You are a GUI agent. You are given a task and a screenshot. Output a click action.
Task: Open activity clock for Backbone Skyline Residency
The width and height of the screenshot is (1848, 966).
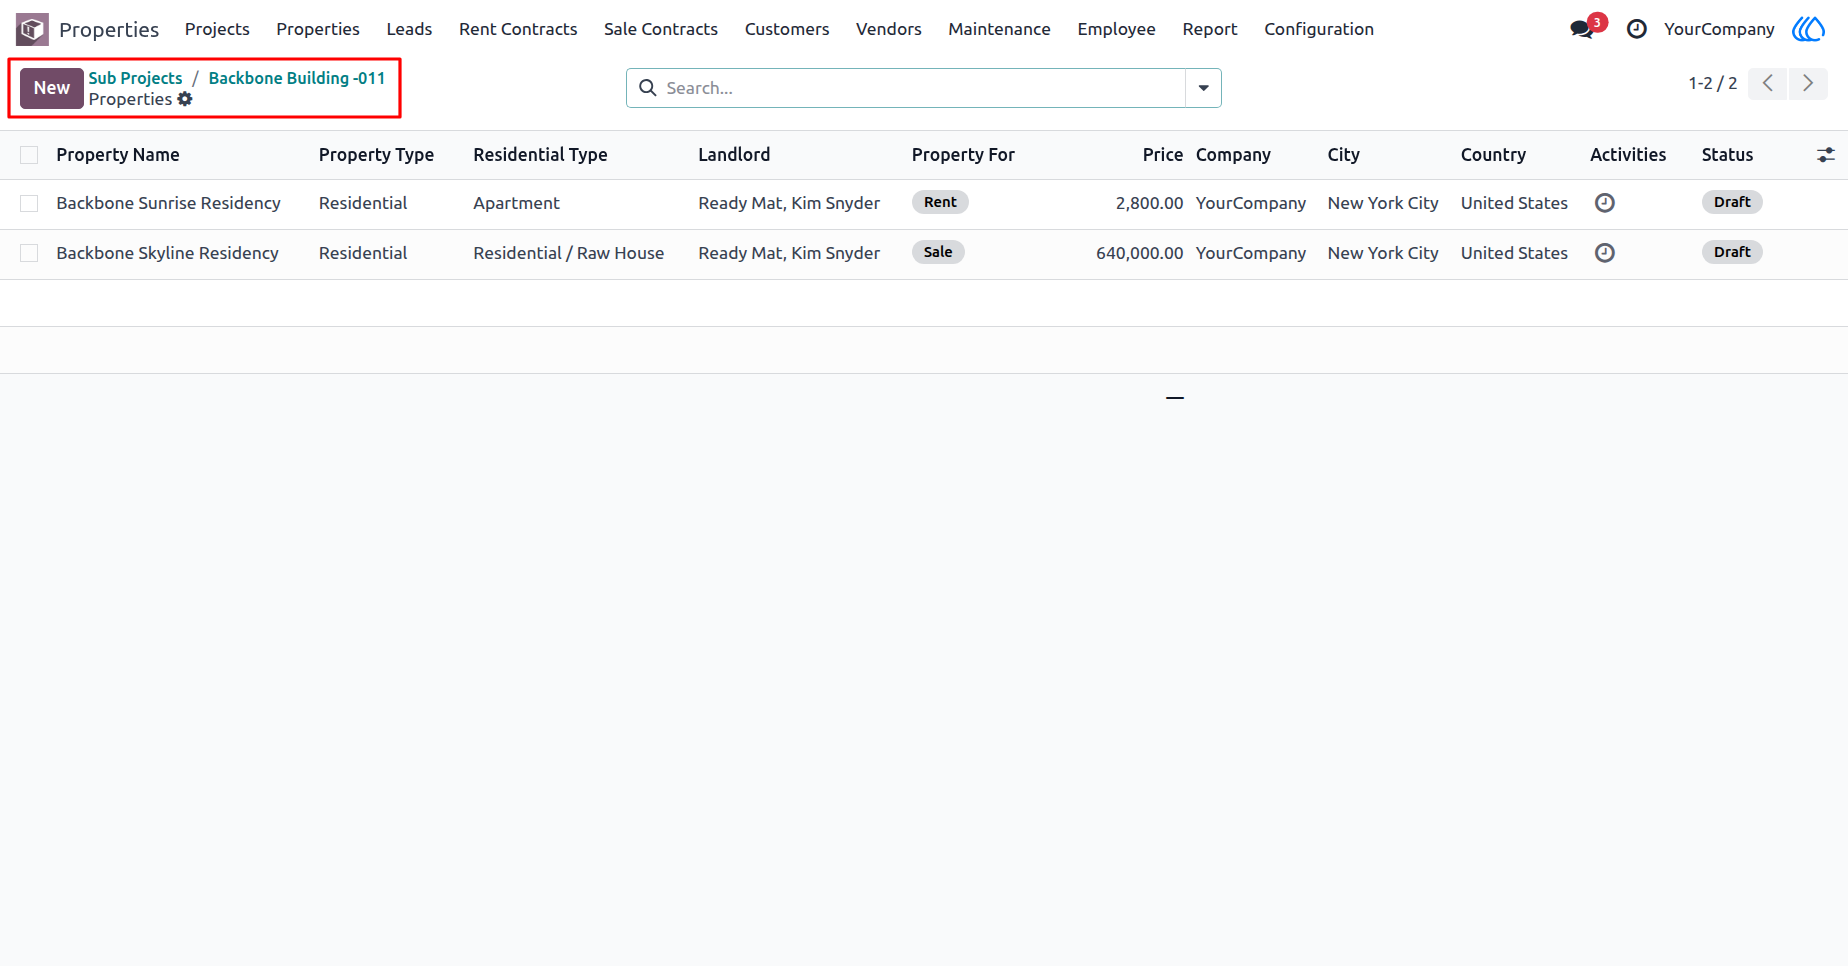click(1605, 253)
